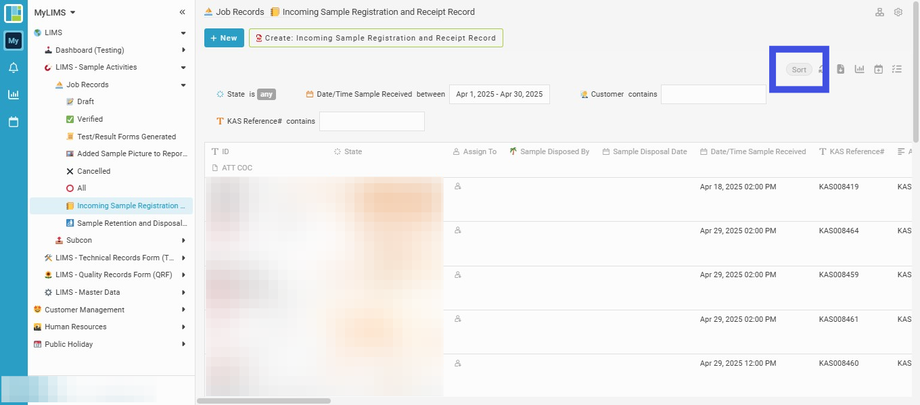Expand the Subcon tree arrow
Image resolution: width=920 pixels, height=405 pixels.
click(183, 240)
